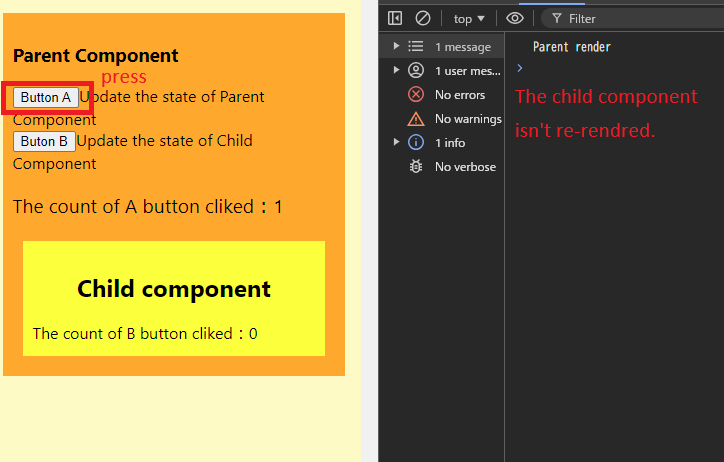Click the messages list icon
724x462 pixels.
click(x=416, y=47)
